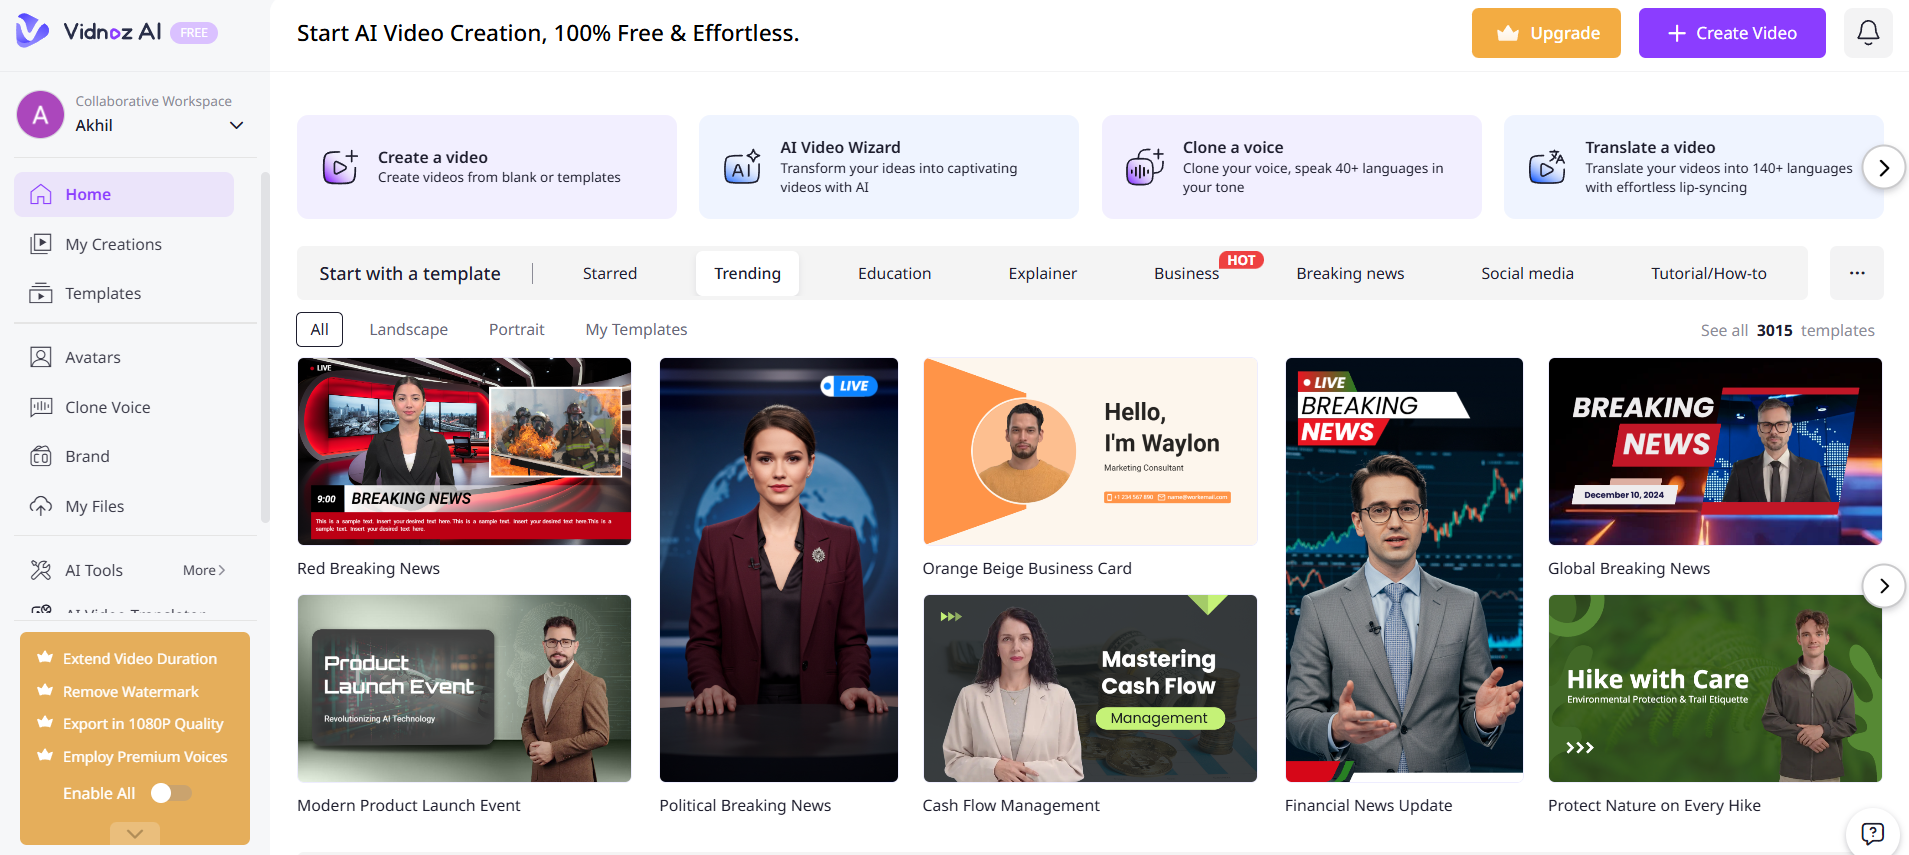This screenshot has height=855, width=1909.
Task: Click the Create Video button
Action: coord(1731,33)
